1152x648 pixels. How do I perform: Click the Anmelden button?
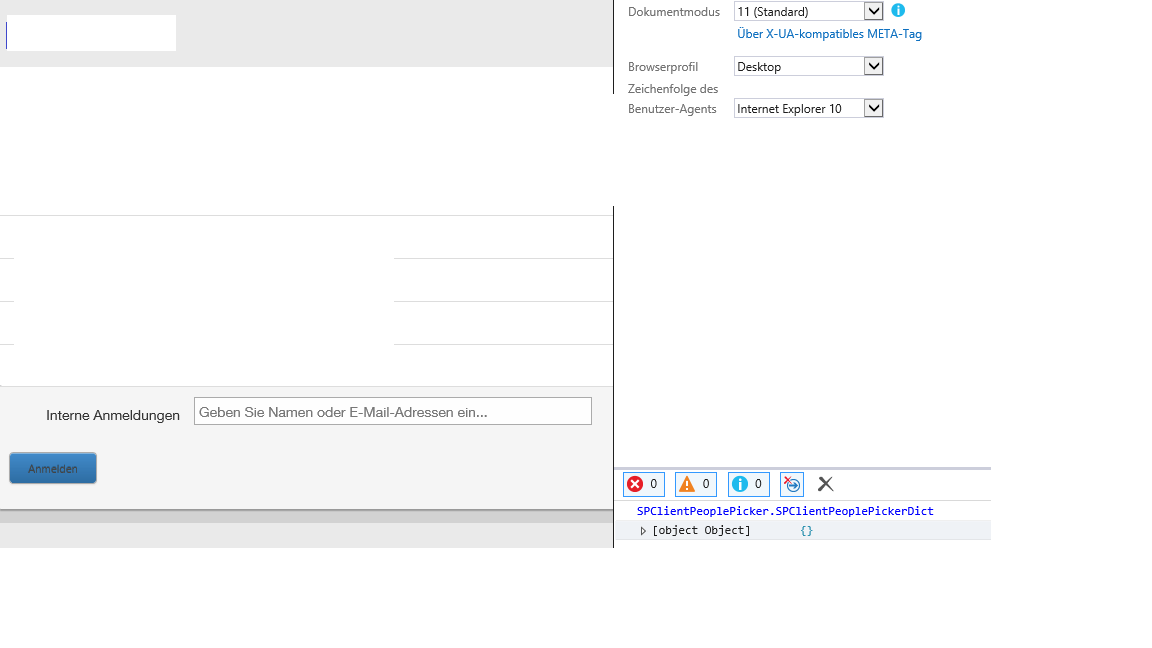pos(52,467)
